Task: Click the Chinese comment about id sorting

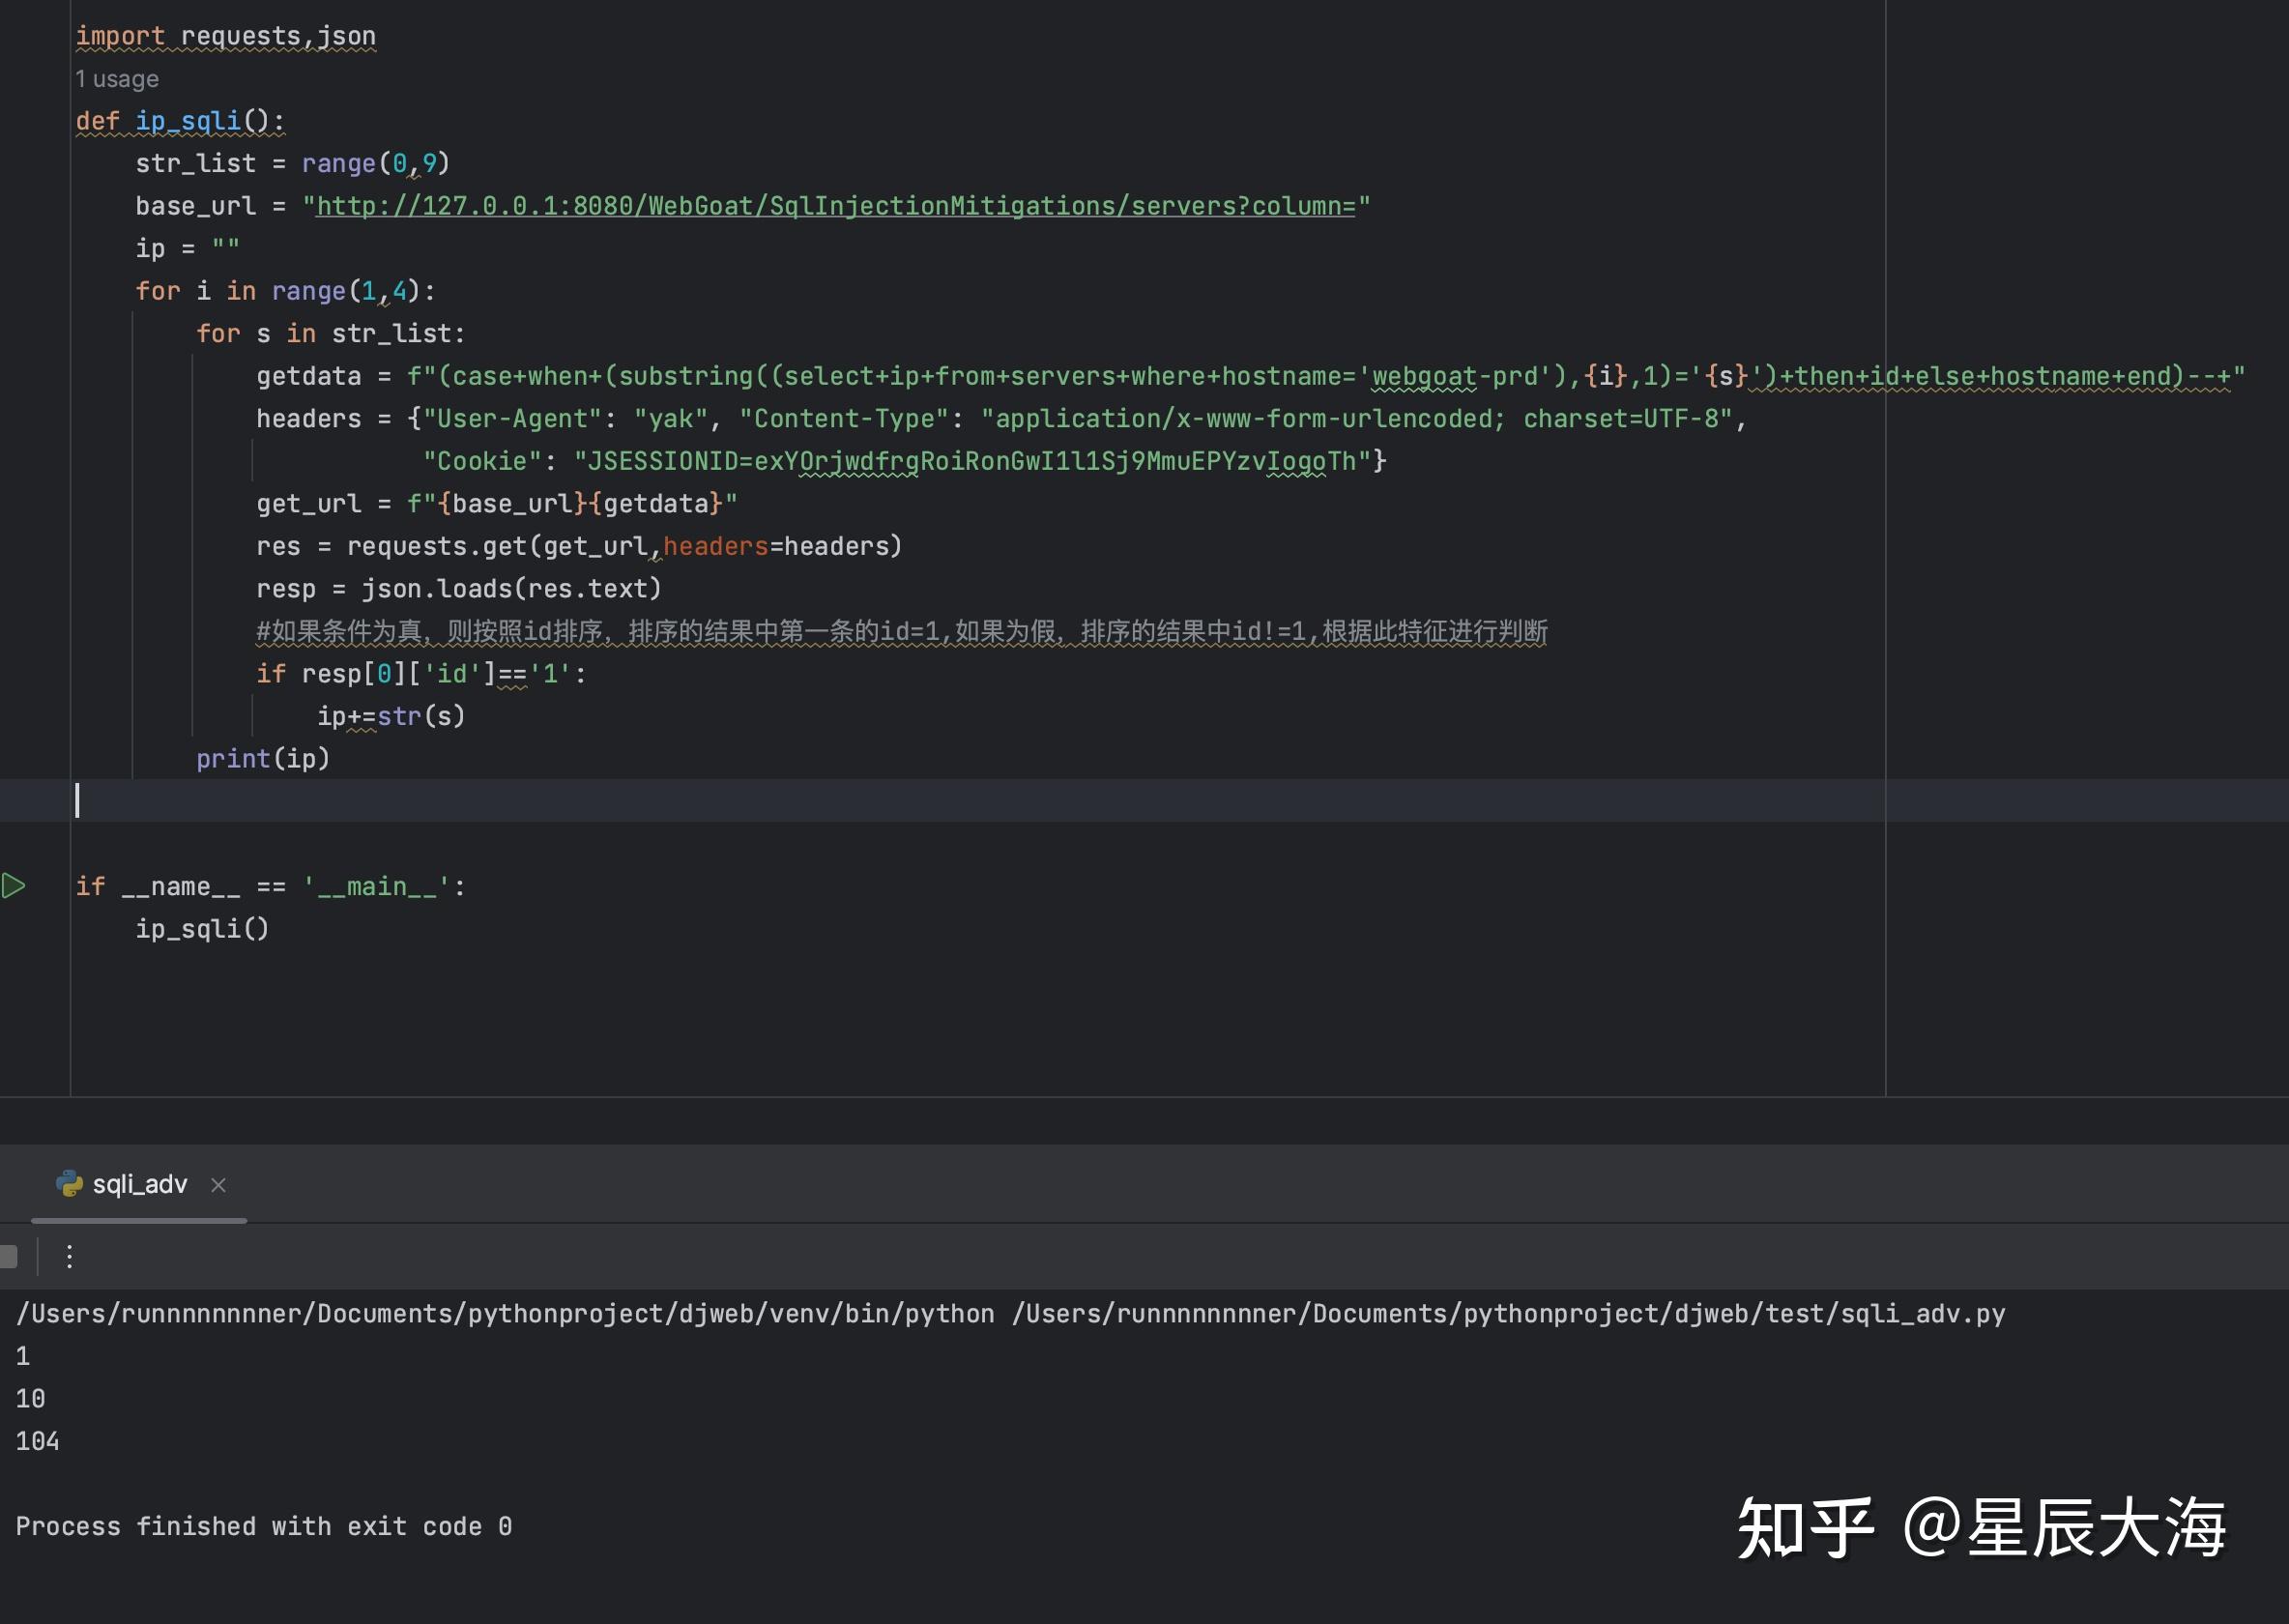Action: (900, 631)
